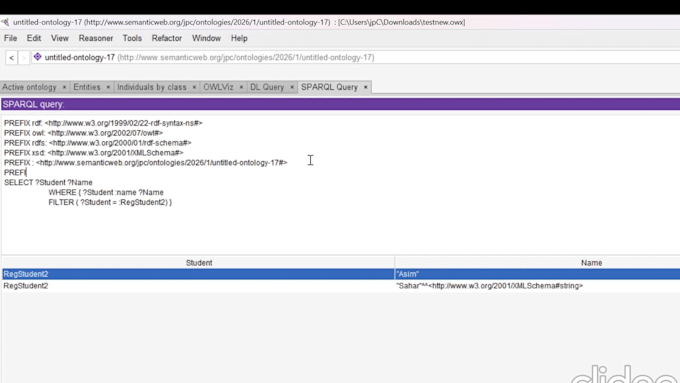Open the View menu
Viewport: 680px width, 383px height.
[60, 38]
